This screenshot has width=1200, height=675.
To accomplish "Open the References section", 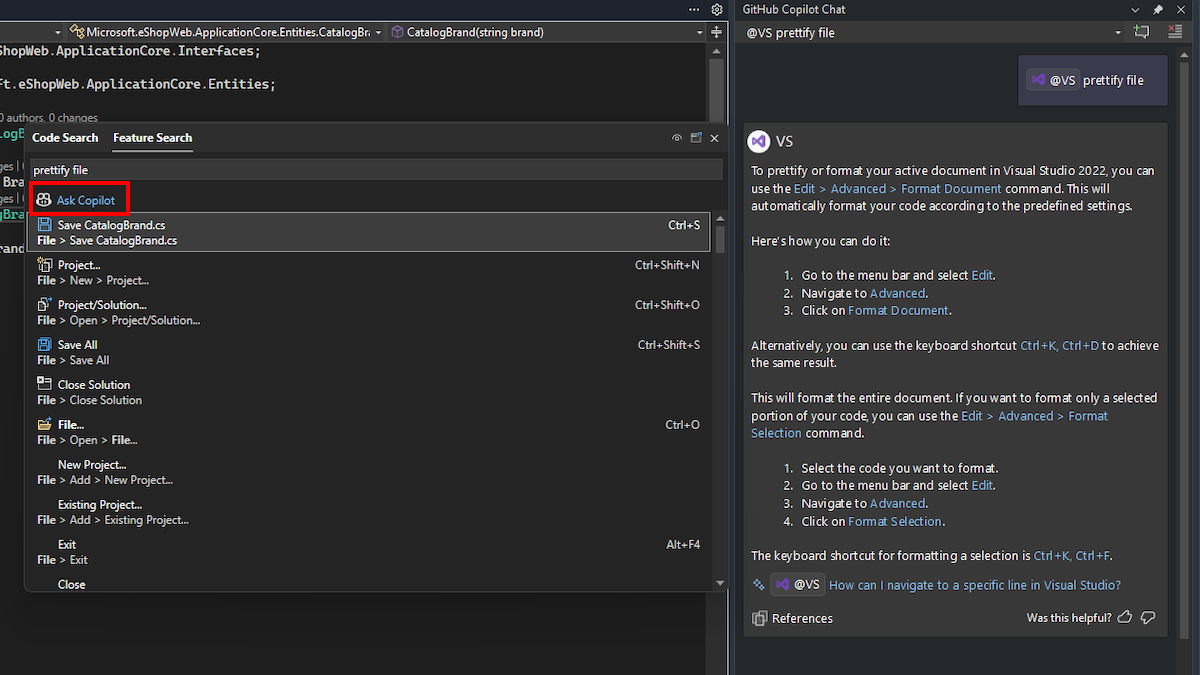I will [792, 618].
